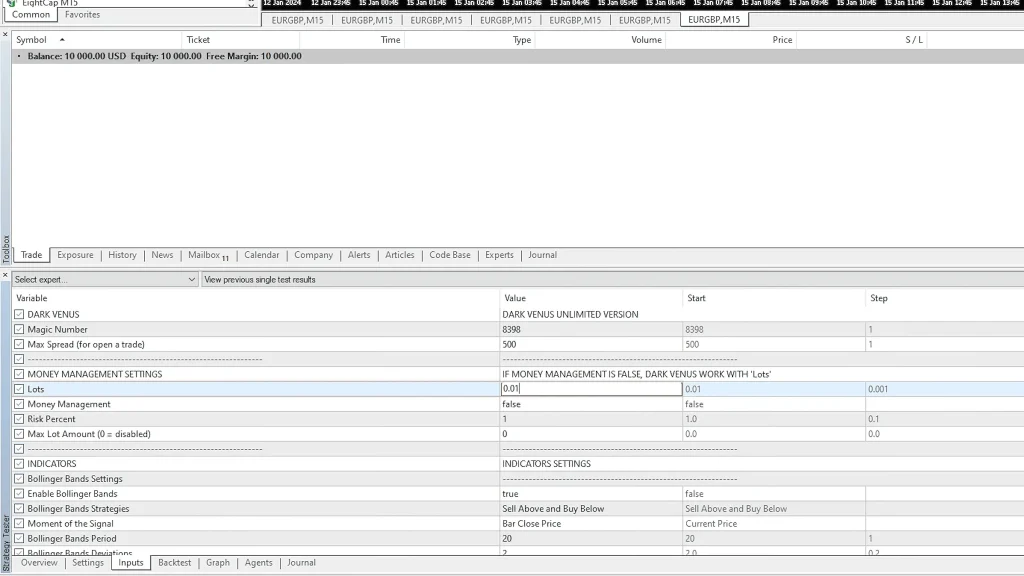Open the Bollinger Bands Strategies value selector
This screenshot has width=1024, height=576.
coord(590,509)
